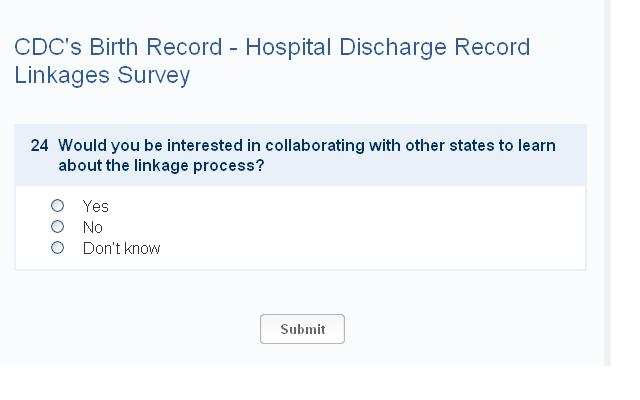This screenshot has width=640, height=400.
Task: Click the "CDC's Birth Record" title line
Action: point(272,48)
